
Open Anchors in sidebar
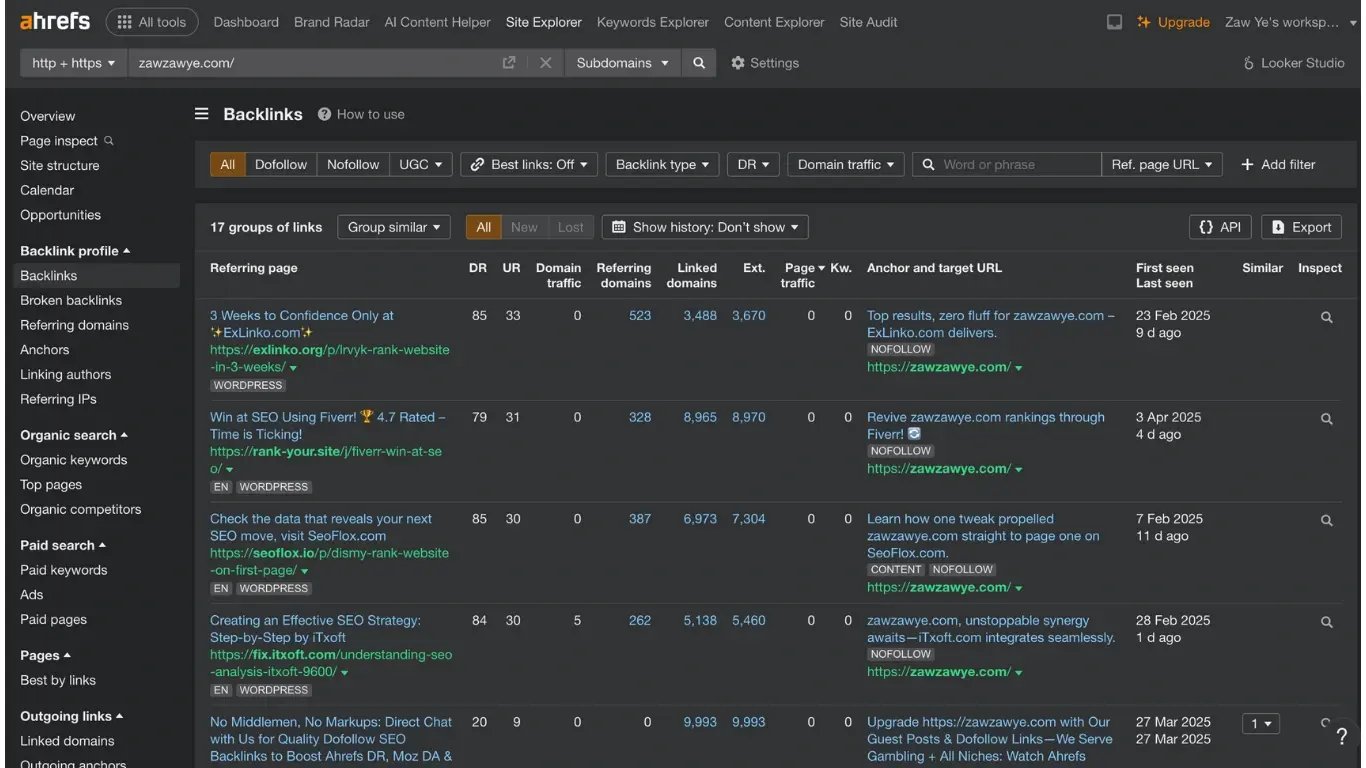click(x=45, y=350)
